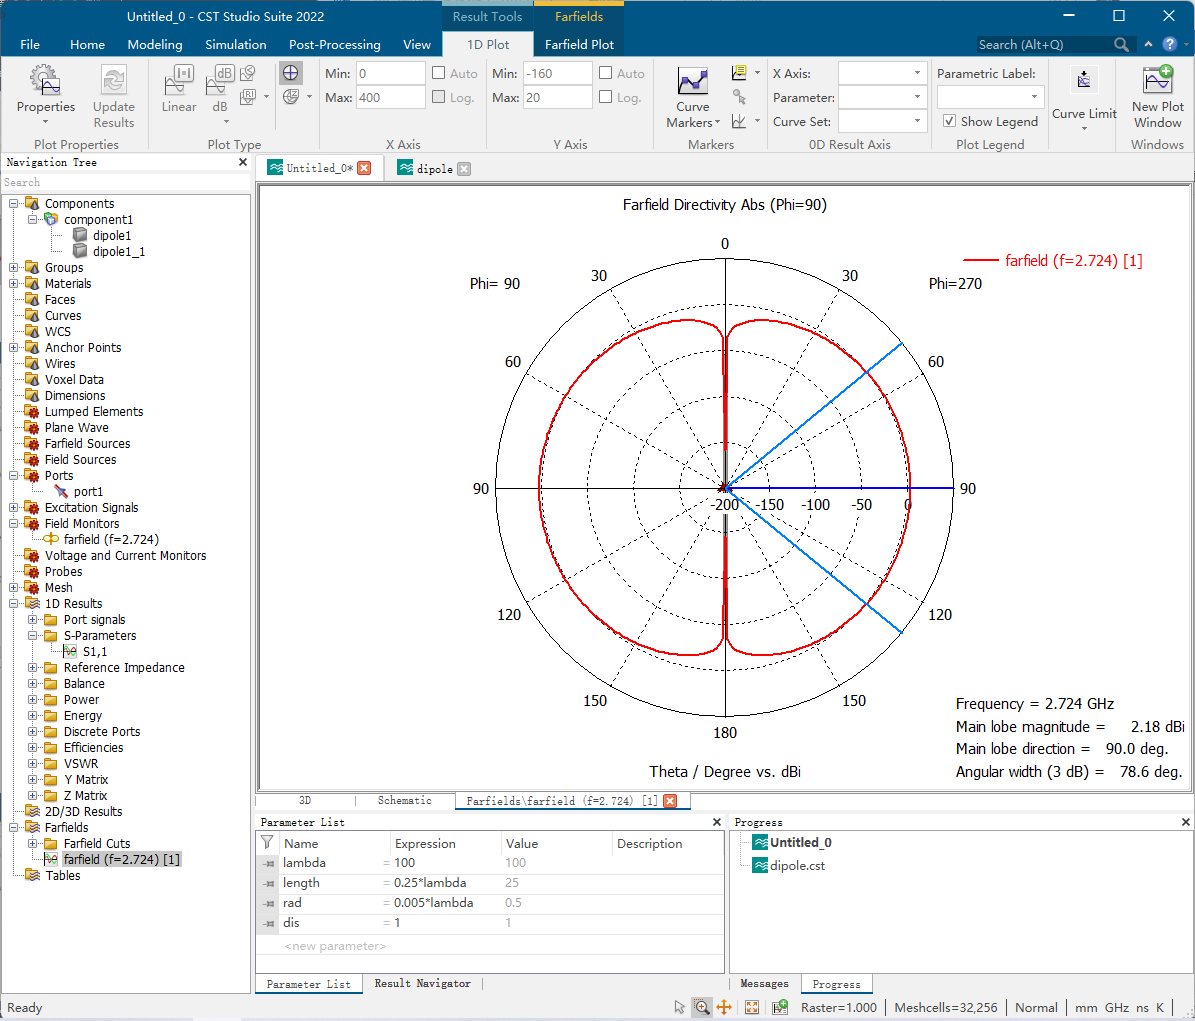The image size is (1195, 1021).
Task: Click the axis marker chart icon
Action: tap(739, 121)
